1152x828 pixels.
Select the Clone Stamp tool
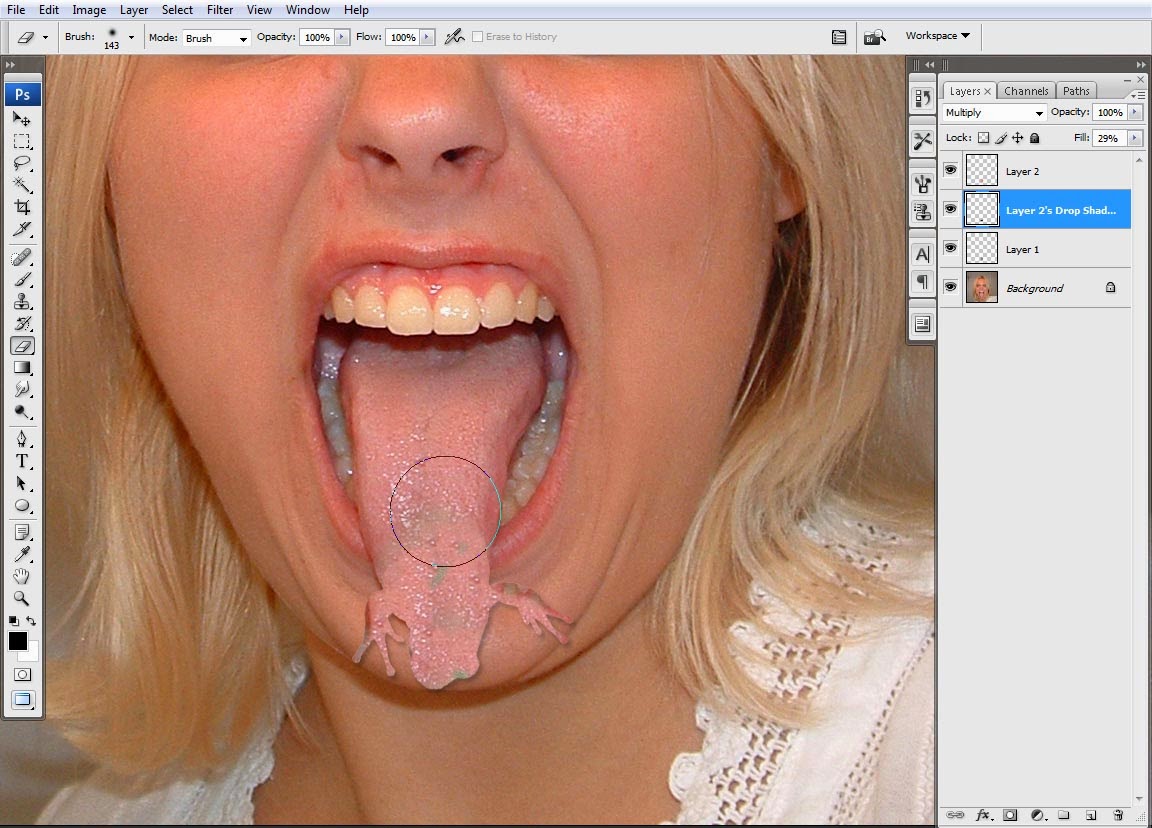point(22,301)
